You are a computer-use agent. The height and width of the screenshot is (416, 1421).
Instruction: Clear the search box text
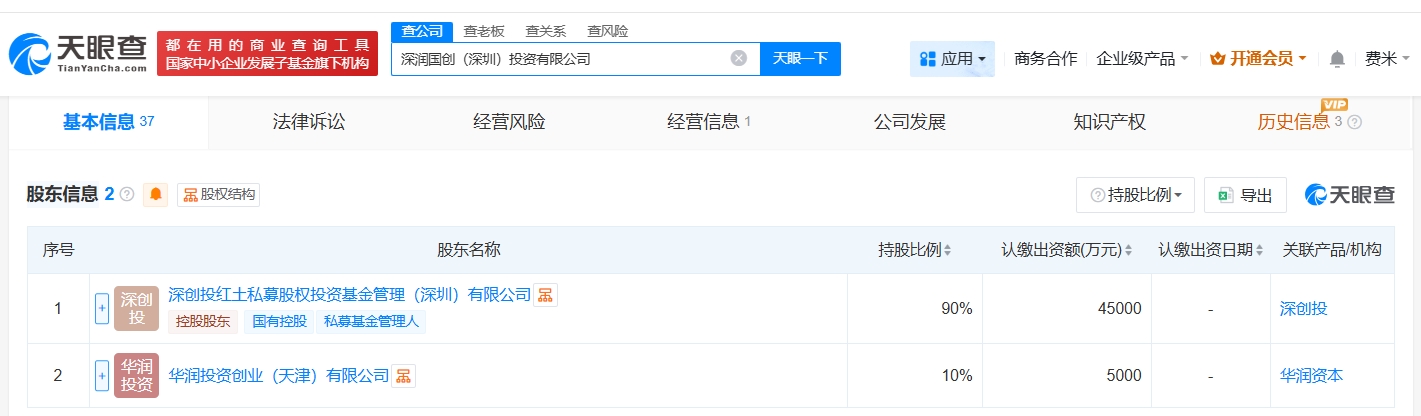point(739,58)
